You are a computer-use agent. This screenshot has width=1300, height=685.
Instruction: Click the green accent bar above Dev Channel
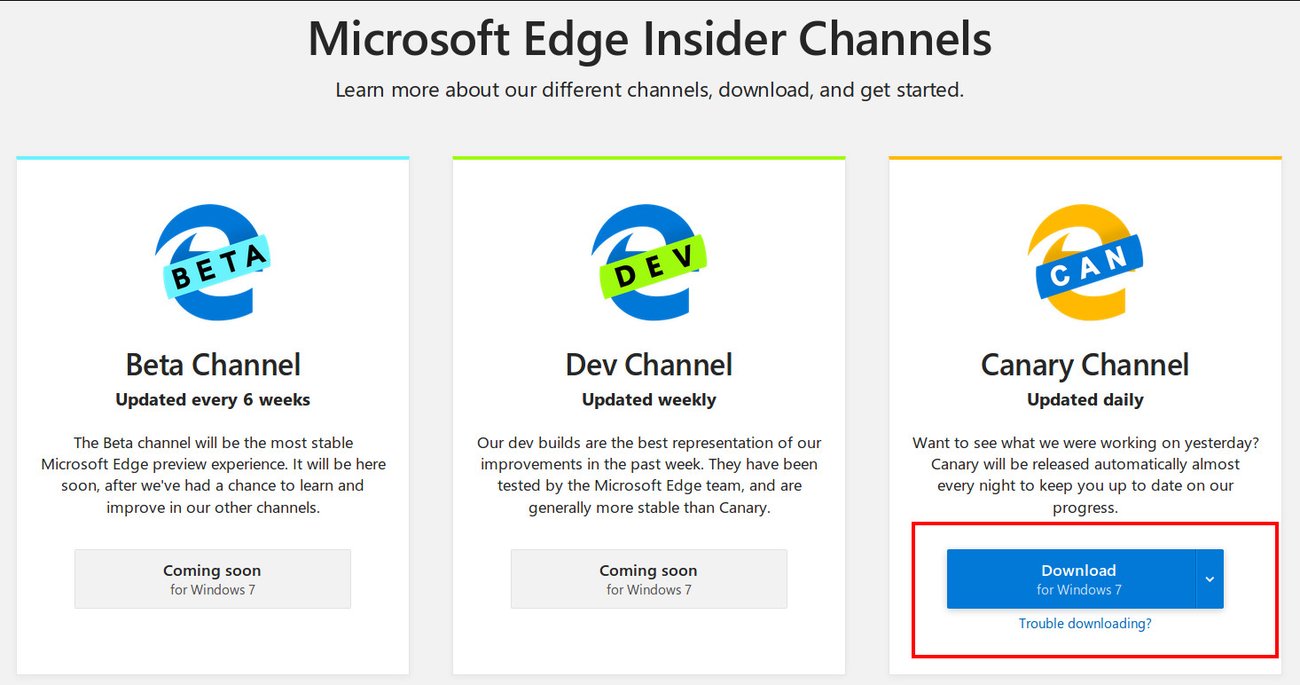click(x=649, y=157)
